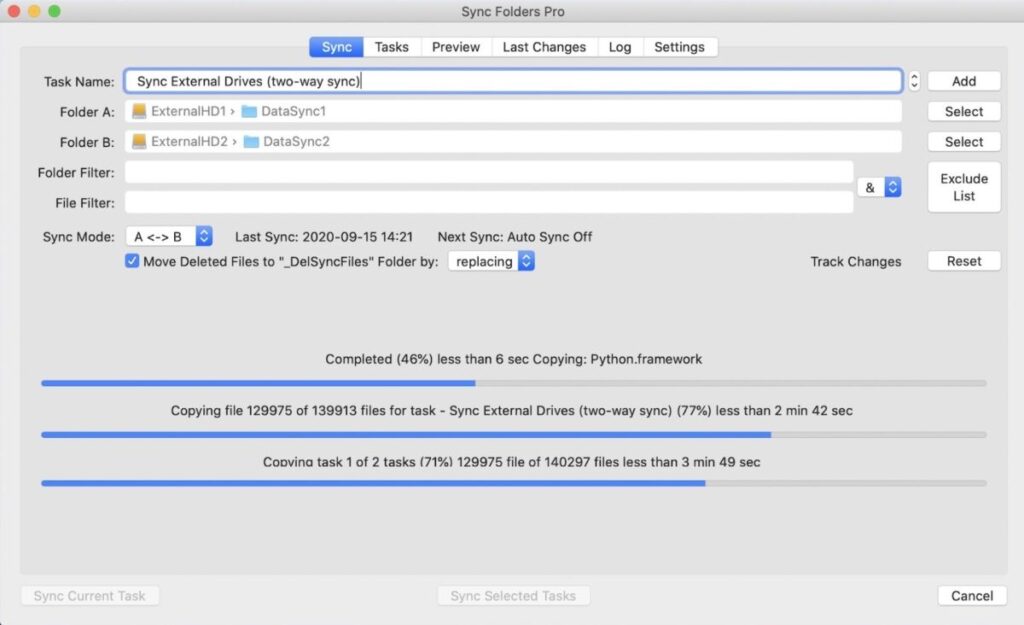The width and height of the screenshot is (1024, 625).
Task: Click the DataSync1 folder icon
Action: click(249, 111)
